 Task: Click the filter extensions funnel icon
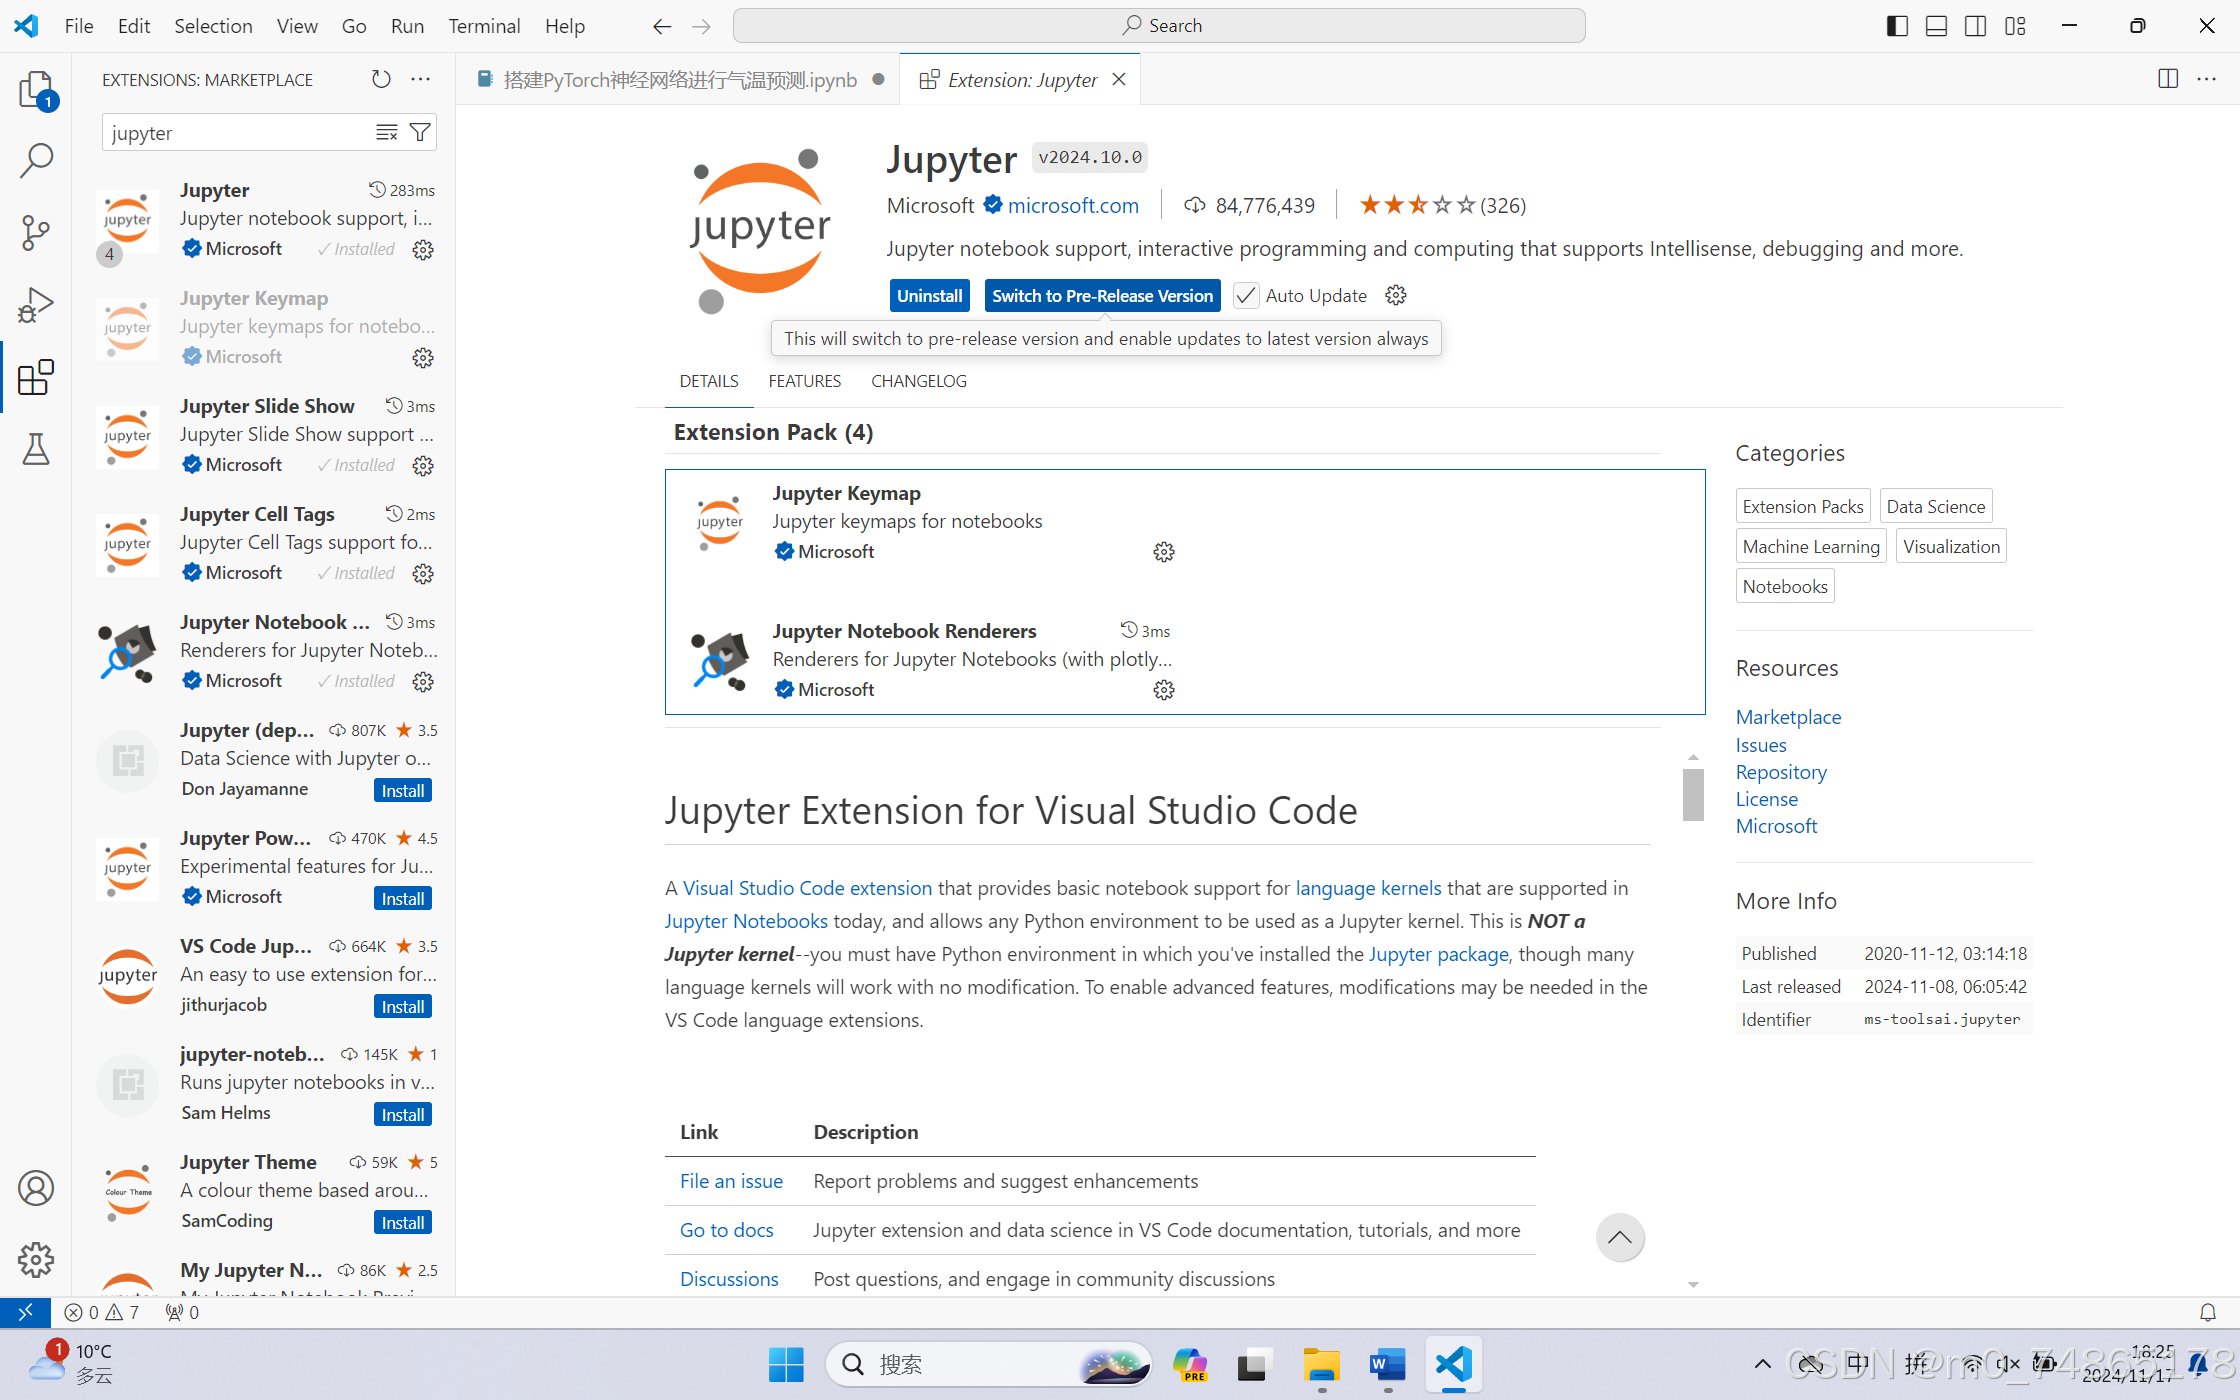click(x=421, y=132)
